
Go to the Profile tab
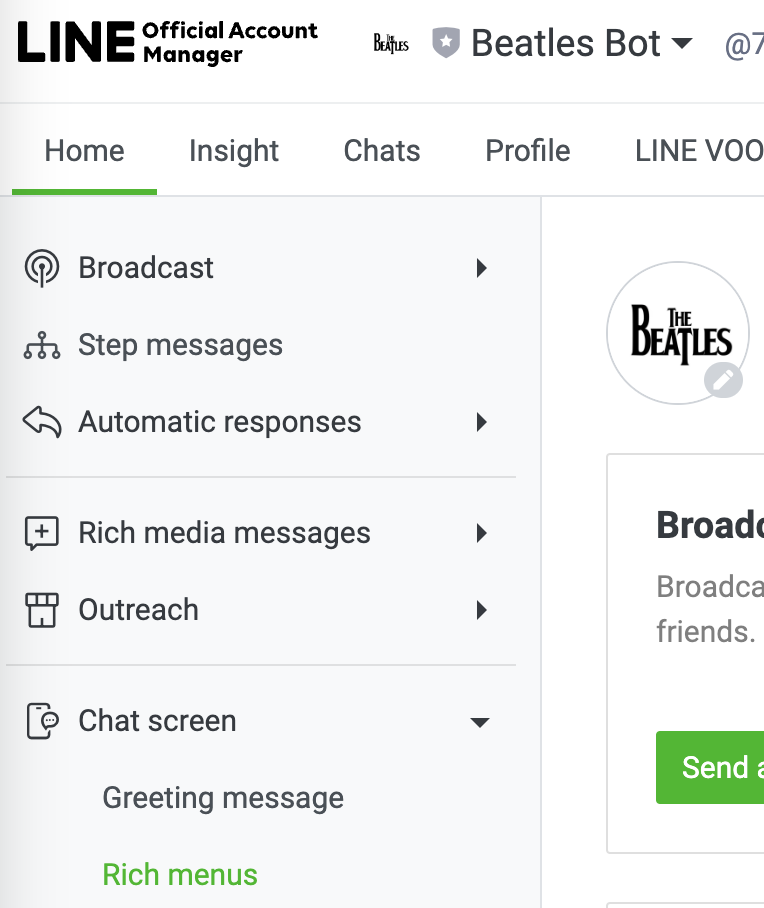(x=528, y=151)
